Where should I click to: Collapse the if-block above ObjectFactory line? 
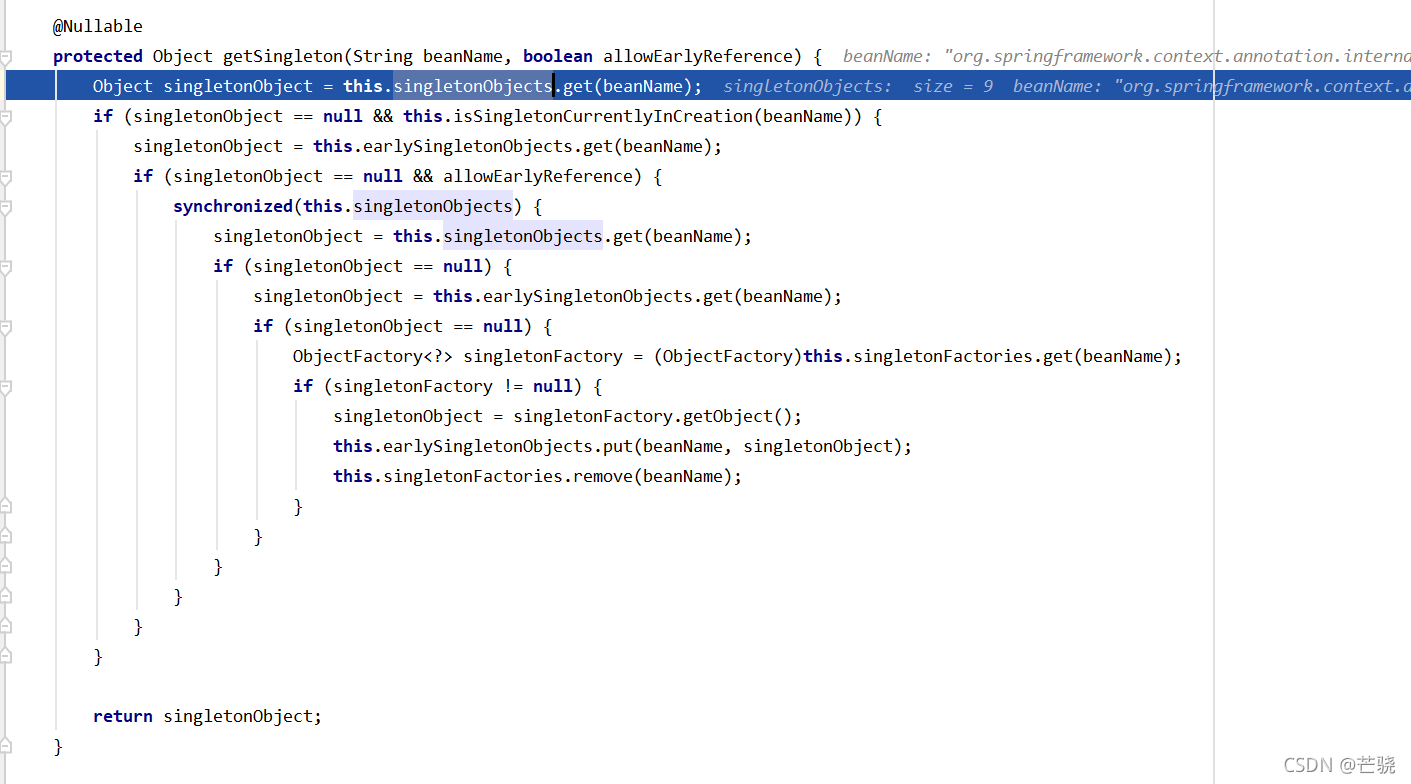(x=5, y=327)
